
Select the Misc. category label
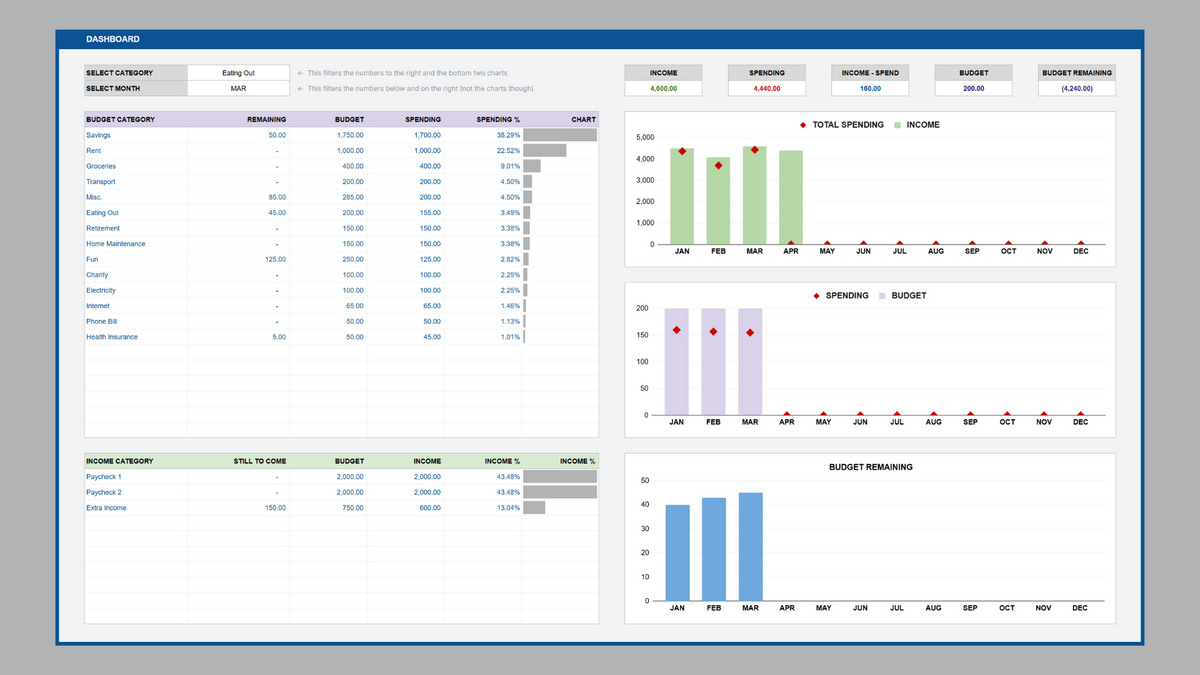pyautogui.click(x=94, y=197)
